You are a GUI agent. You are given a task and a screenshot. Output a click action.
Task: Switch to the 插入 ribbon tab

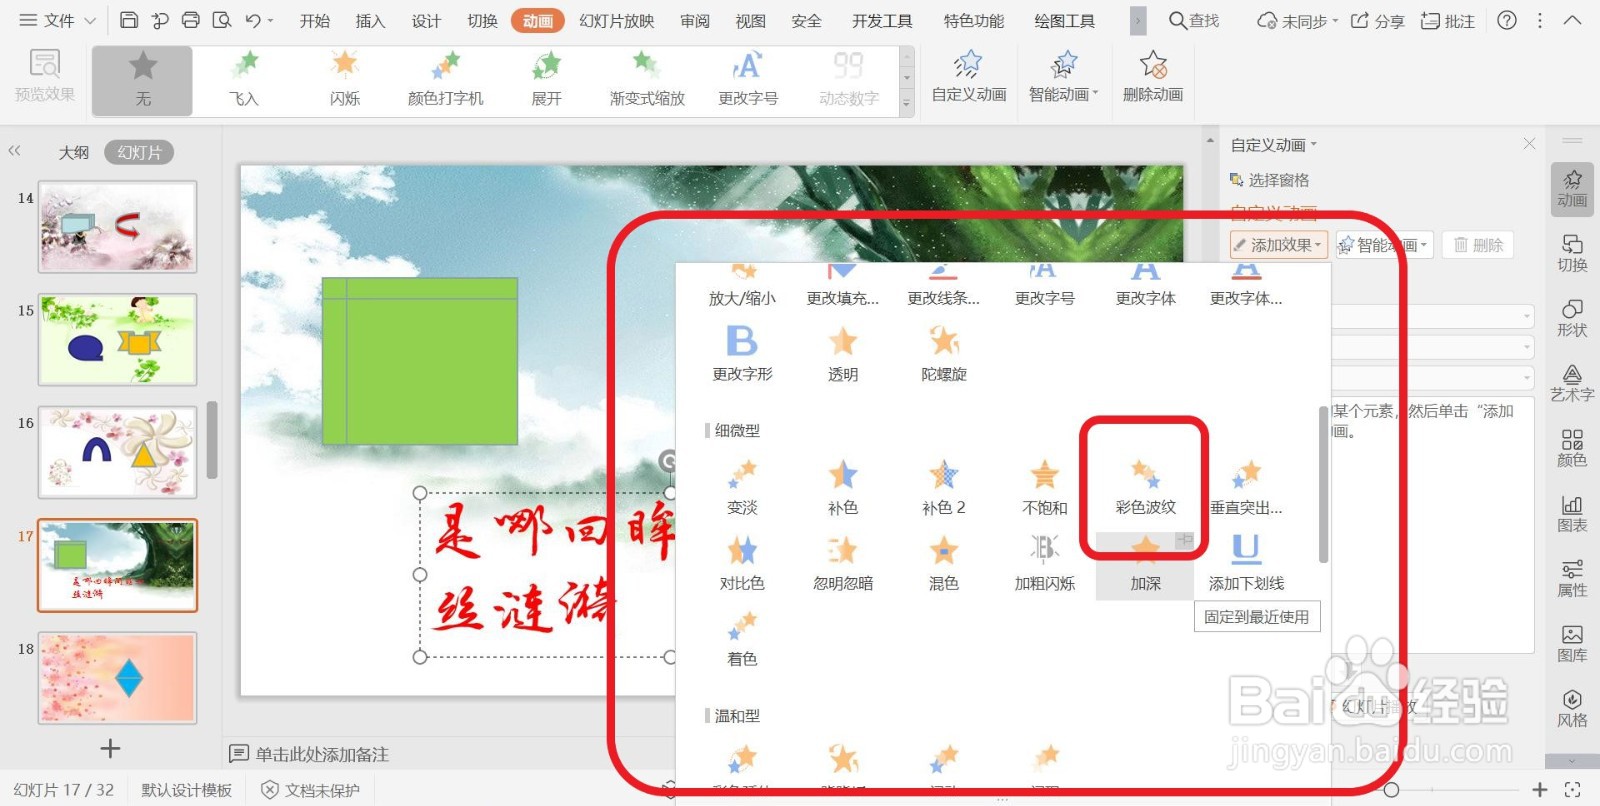[x=370, y=21]
